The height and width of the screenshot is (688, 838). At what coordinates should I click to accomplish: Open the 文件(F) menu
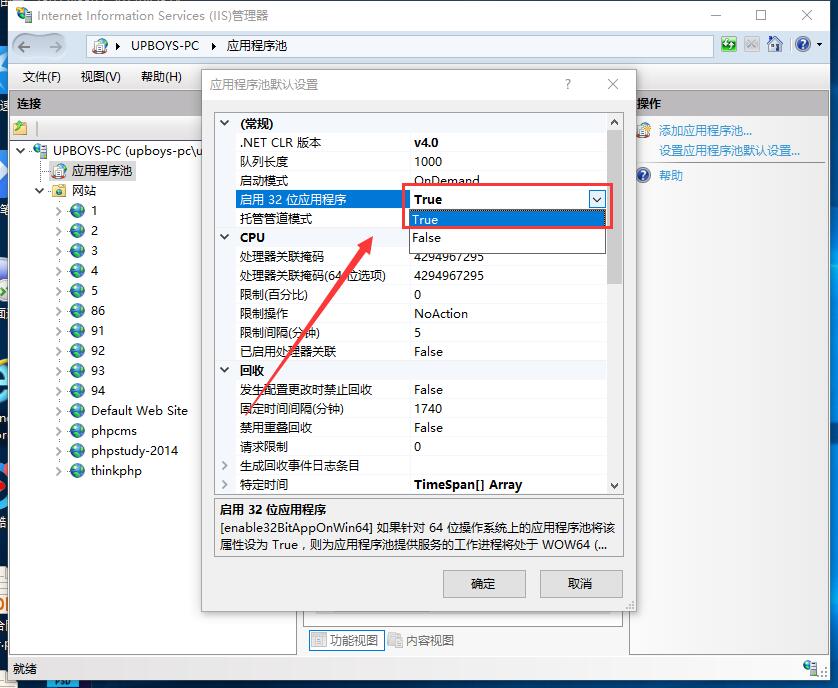click(42, 77)
